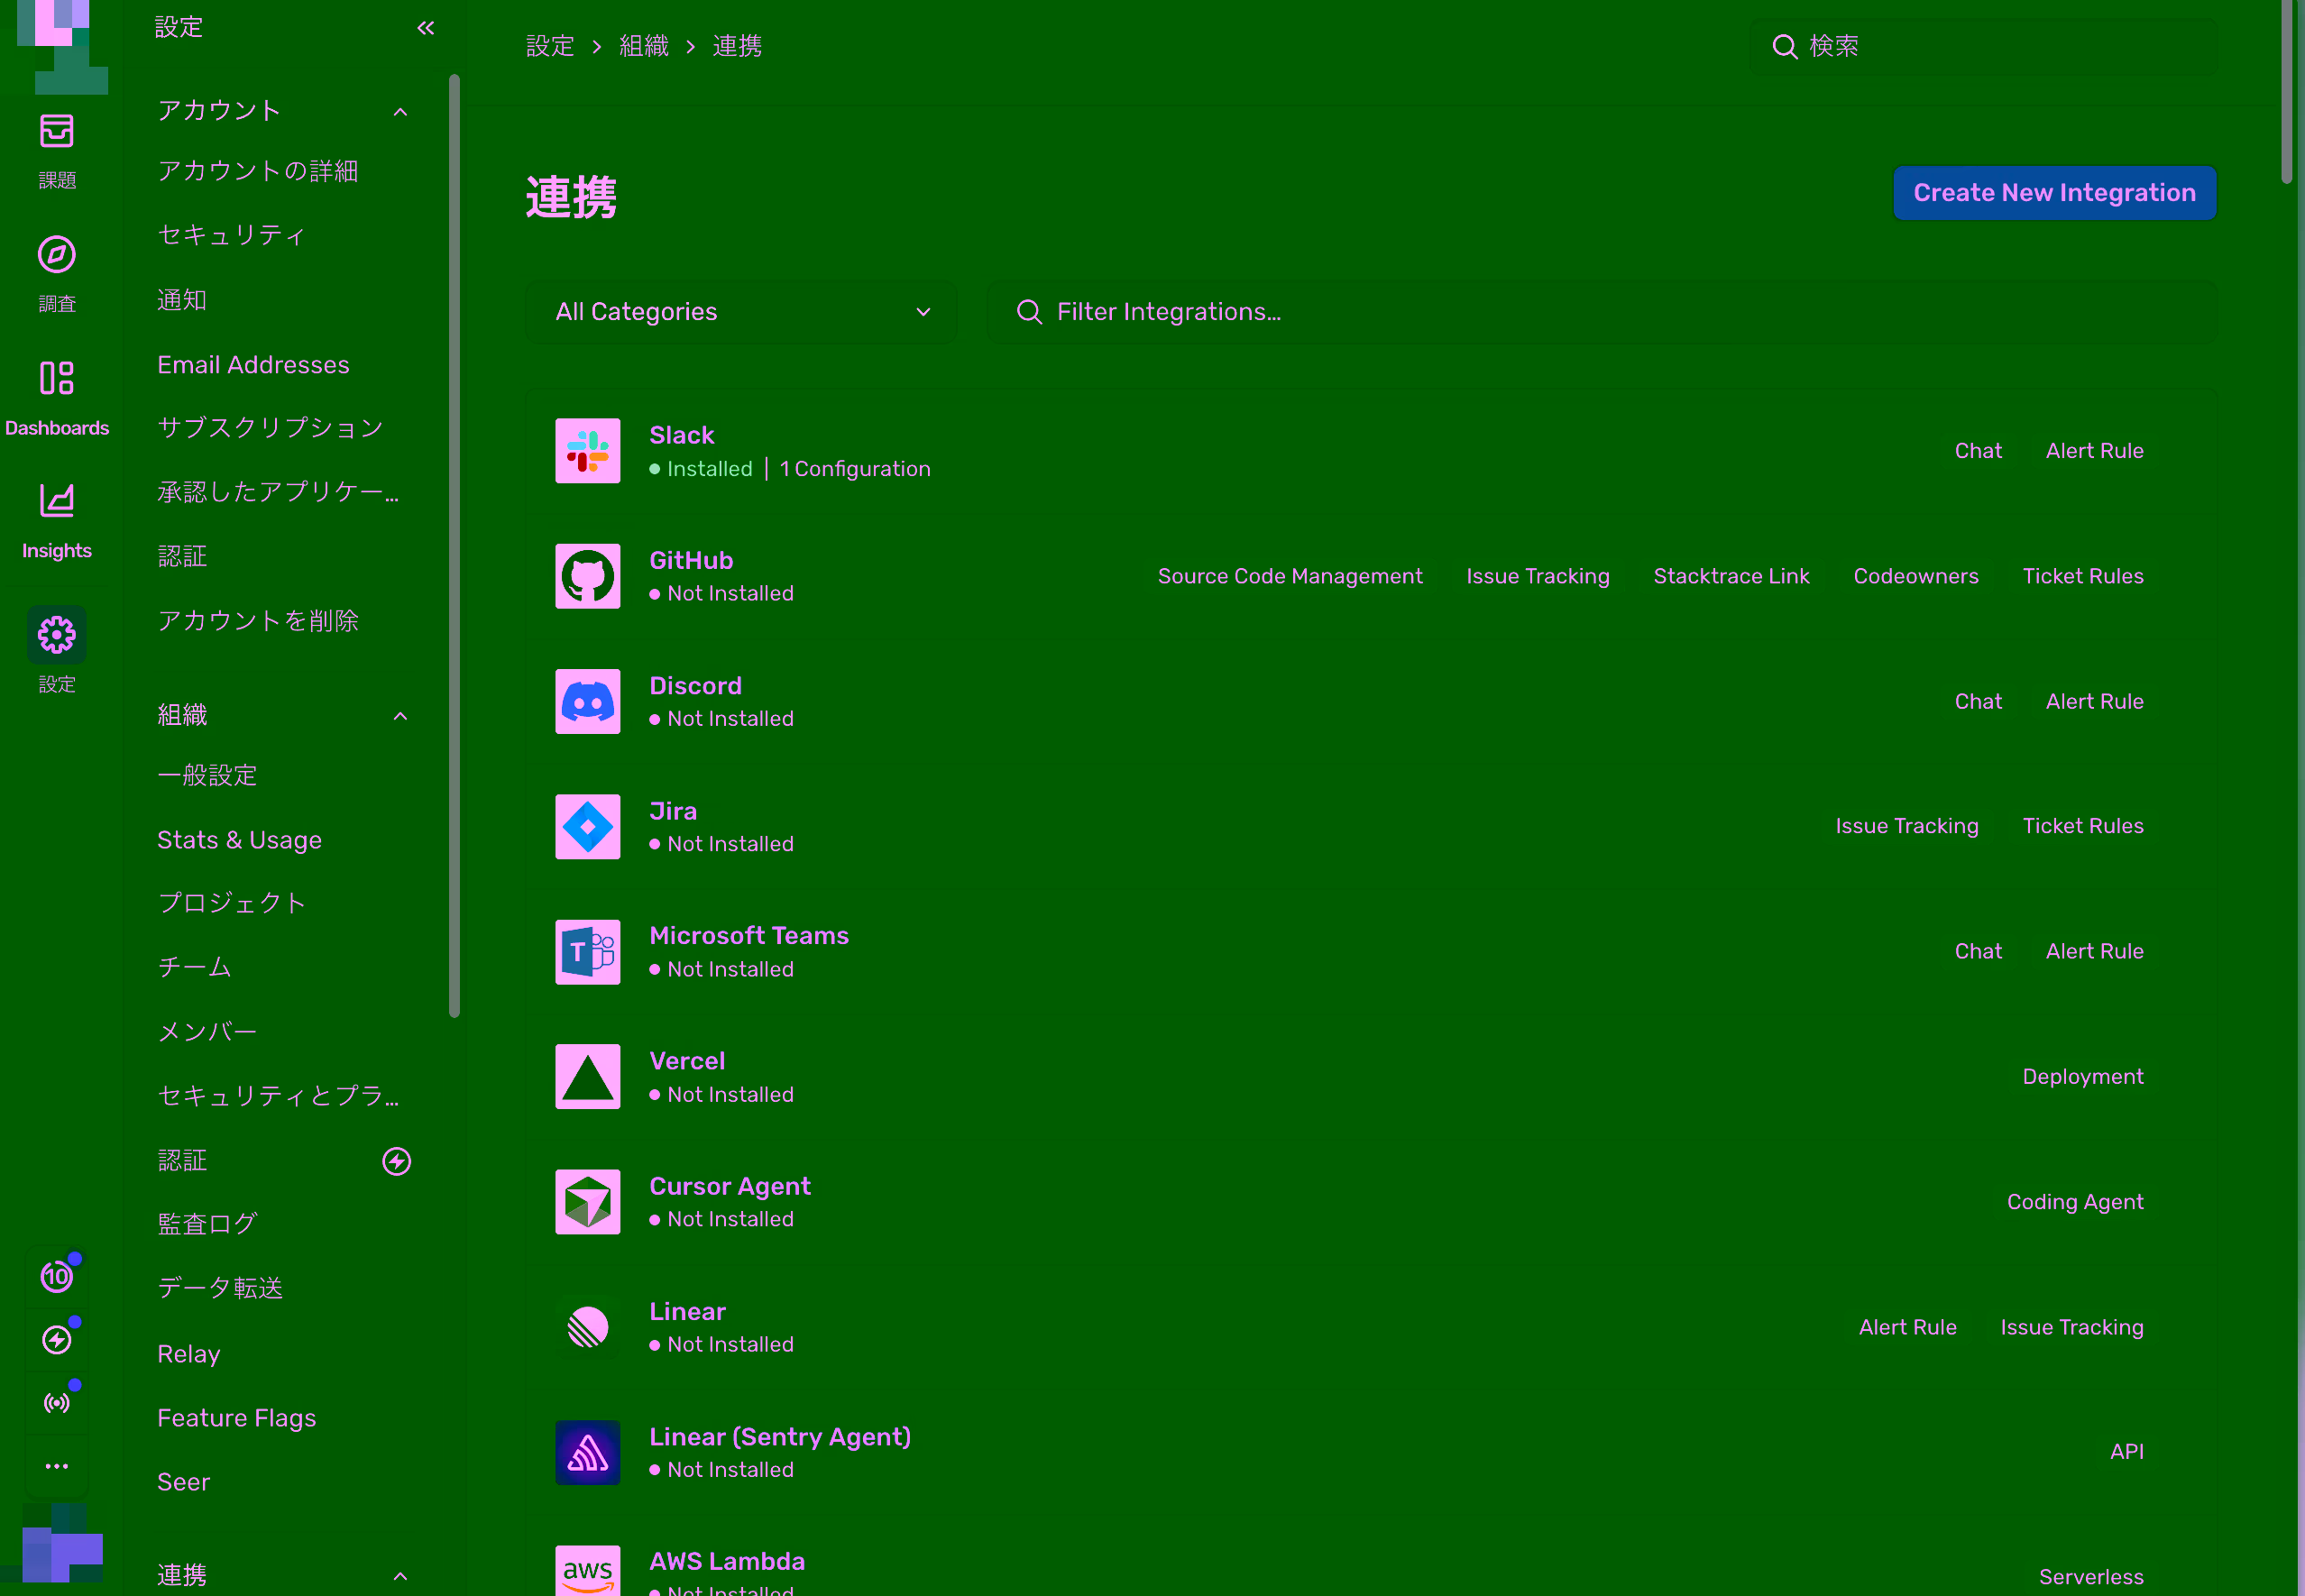Click the Create New Integration button
The width and height of the screenshot is (2305, 1596).
click(2054, 193)
